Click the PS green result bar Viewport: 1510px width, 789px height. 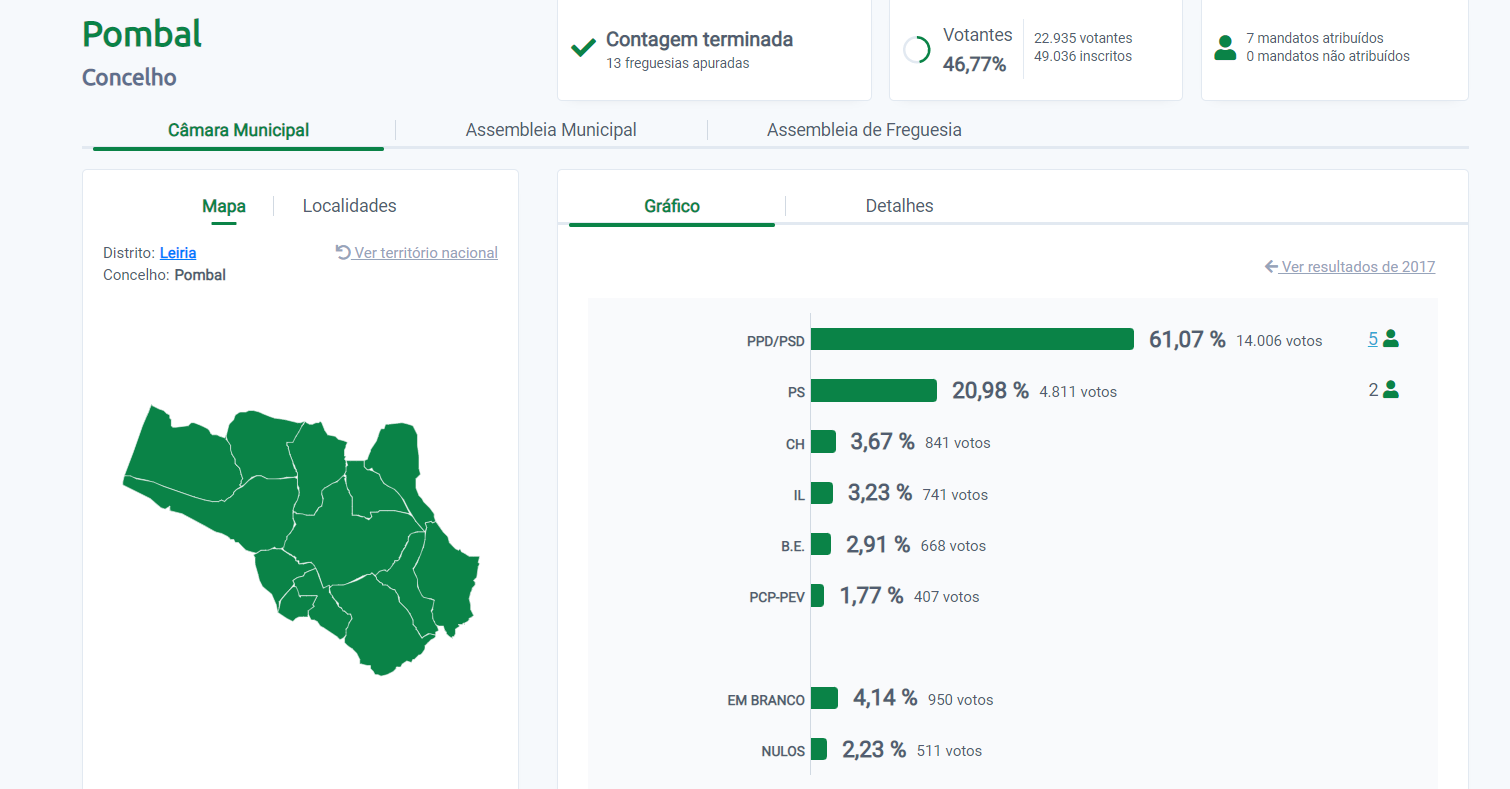tap(873, 390)
